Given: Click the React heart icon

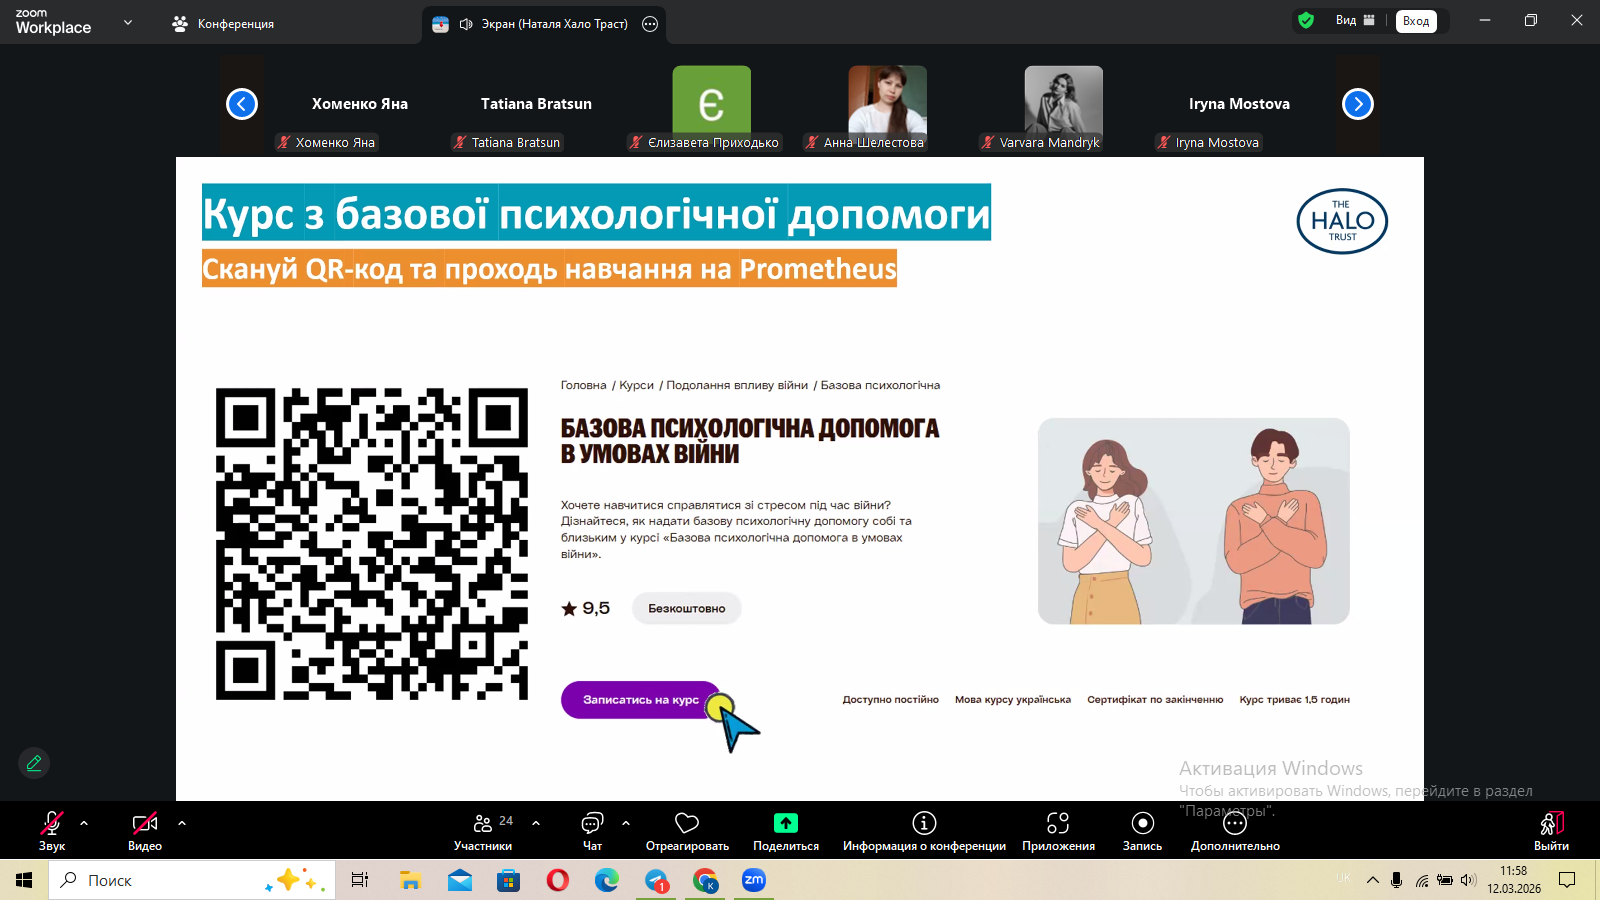Looking at the screenshot, I should 687,831.
